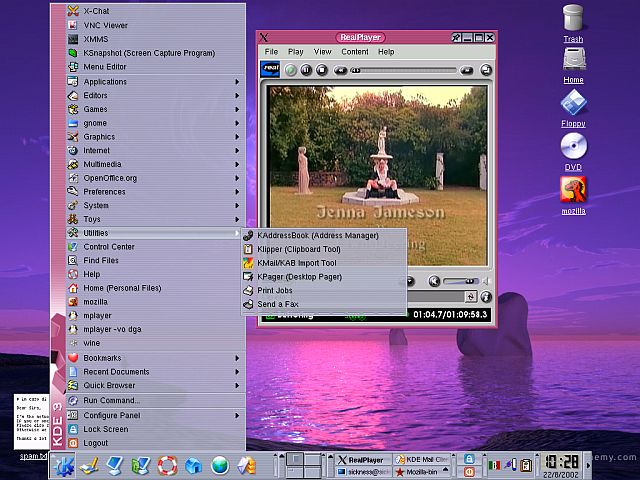Open the View menu in RealPlayer

pyautogui.click(x=322, y=51)
